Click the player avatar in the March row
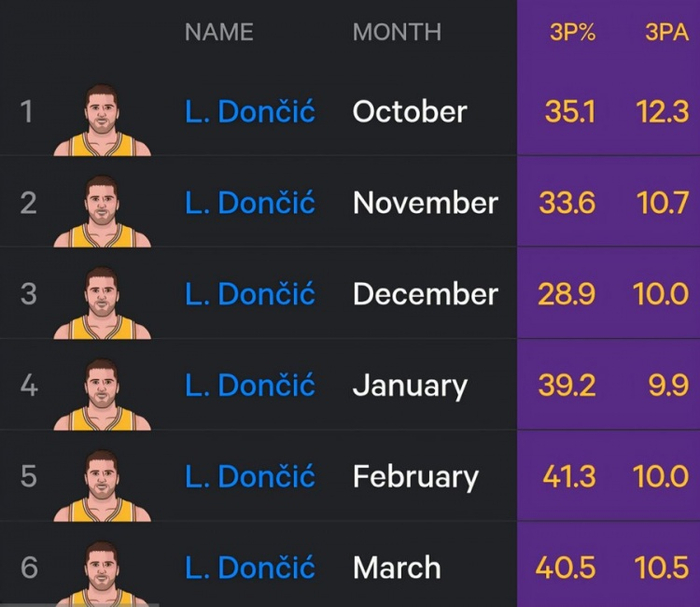Image resolution: width=700 pixels, height=607 pixels. point(101,574)
